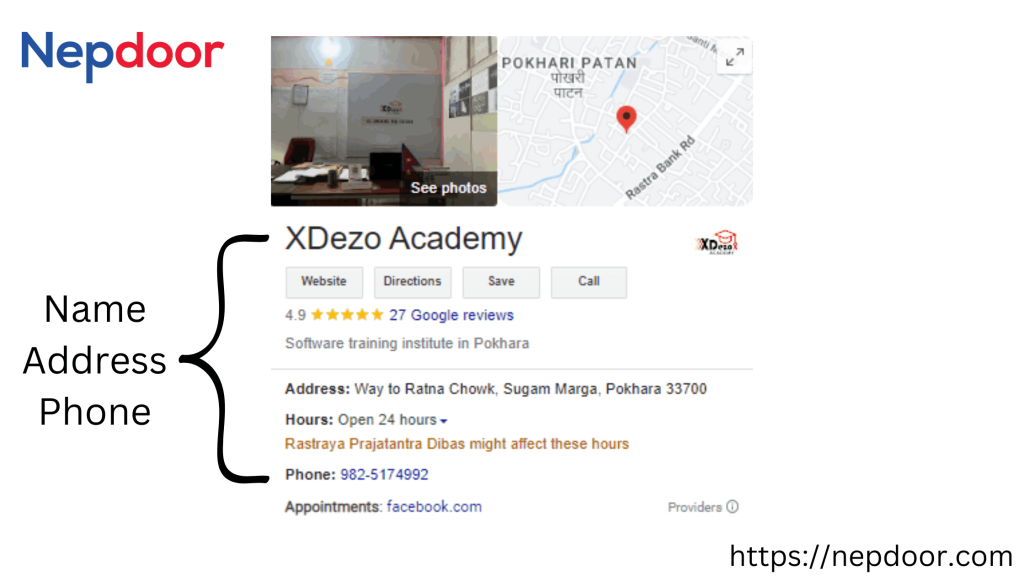The height and width of the screenshot is (576, 1024).
Task: Open the facebook.com appointments link
Action: [x=434, y=507]
